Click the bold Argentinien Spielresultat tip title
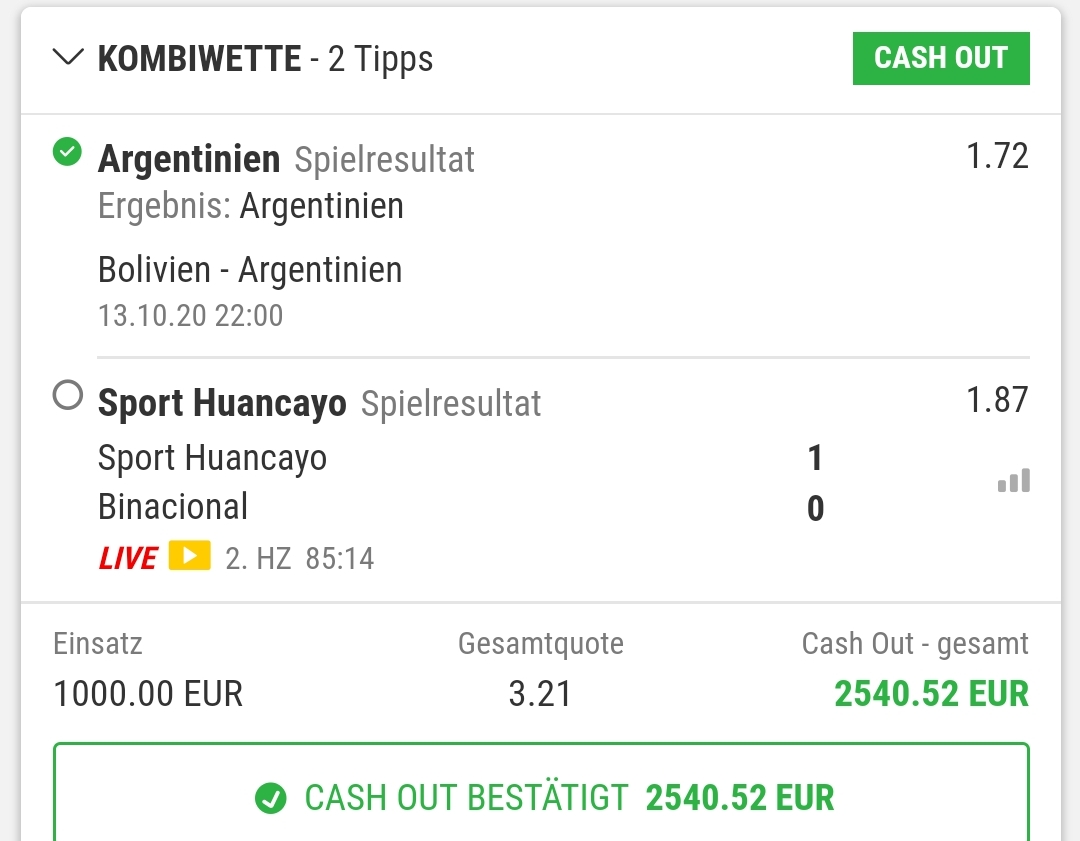This screenshot has height=841, width=1080. 189,159
